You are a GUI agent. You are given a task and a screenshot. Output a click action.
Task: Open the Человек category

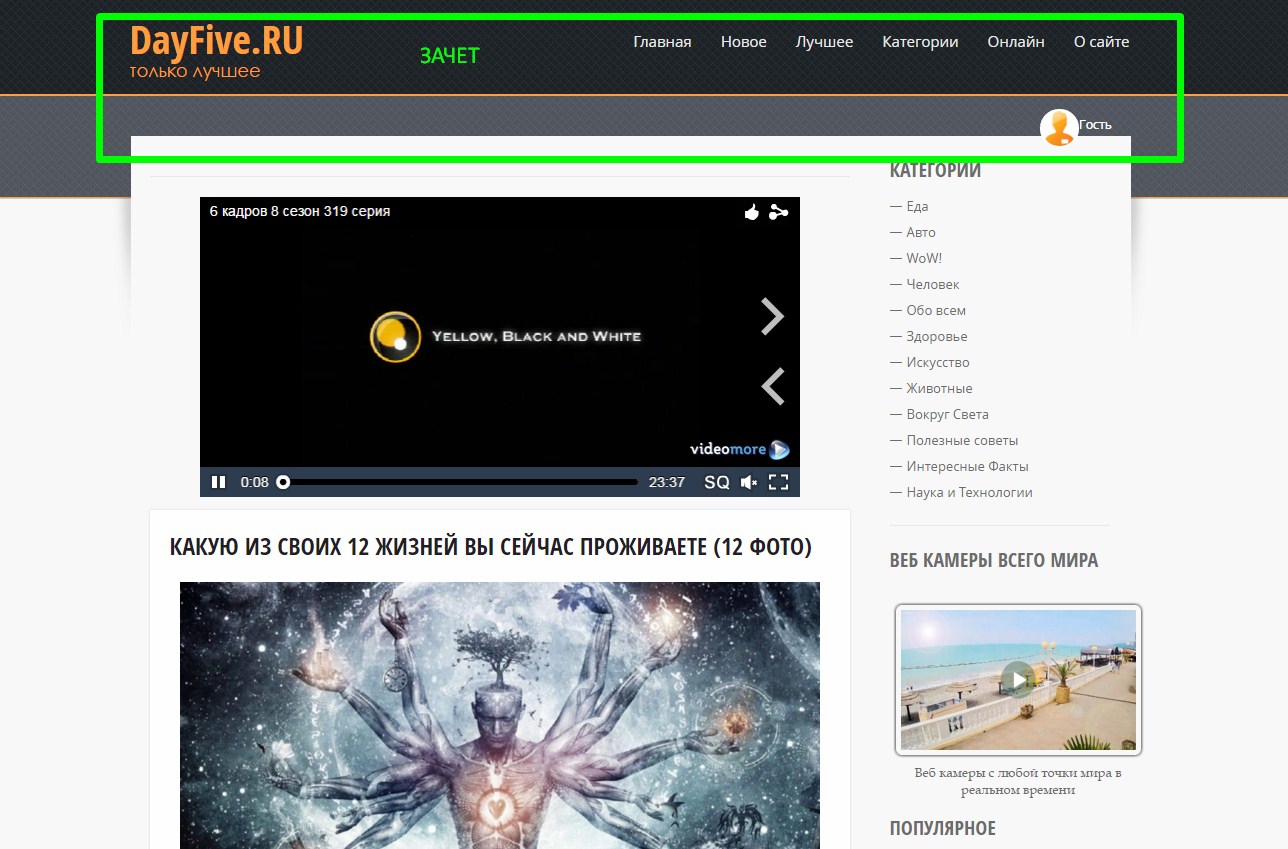(x=933, y=284)
